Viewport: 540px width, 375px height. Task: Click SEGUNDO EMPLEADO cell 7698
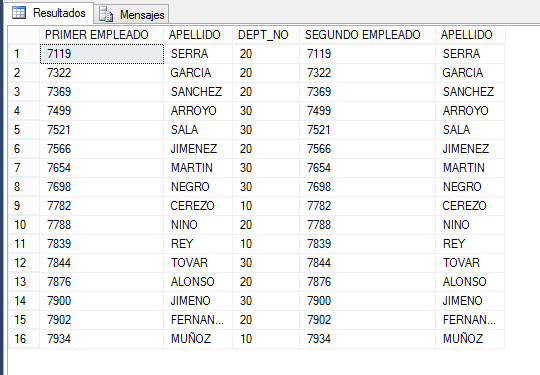point(367,187)
